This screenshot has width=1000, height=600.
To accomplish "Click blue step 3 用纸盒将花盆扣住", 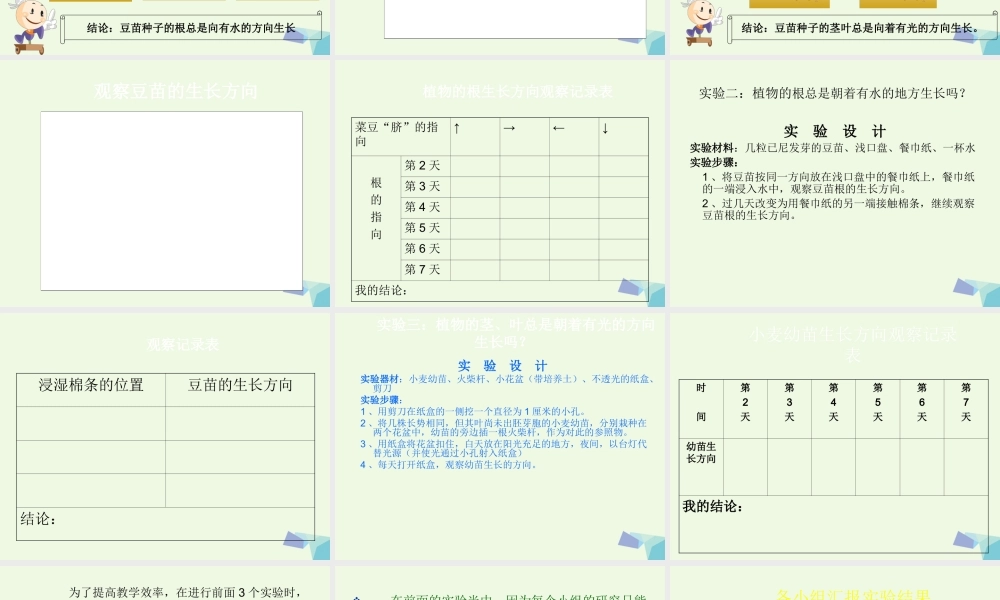I will (504, 448).
